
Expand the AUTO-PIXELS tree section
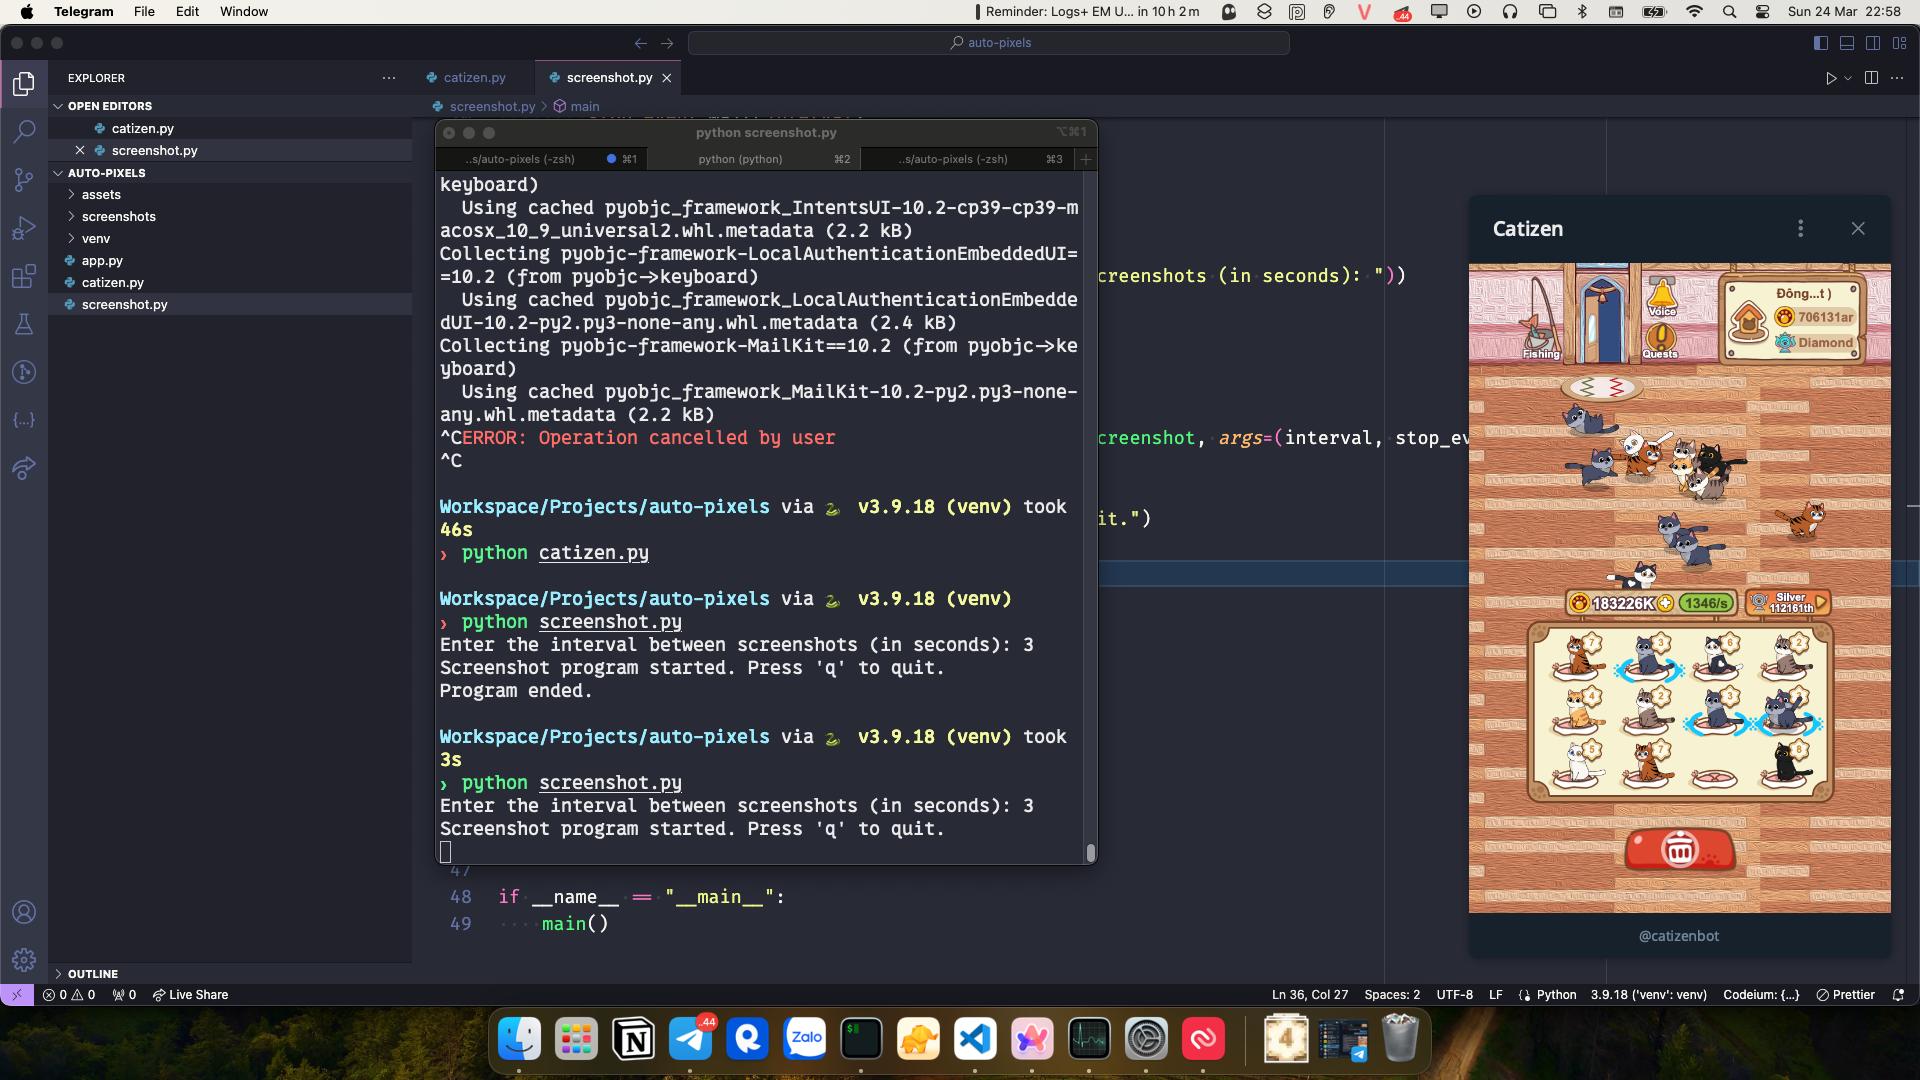[58, 173]
